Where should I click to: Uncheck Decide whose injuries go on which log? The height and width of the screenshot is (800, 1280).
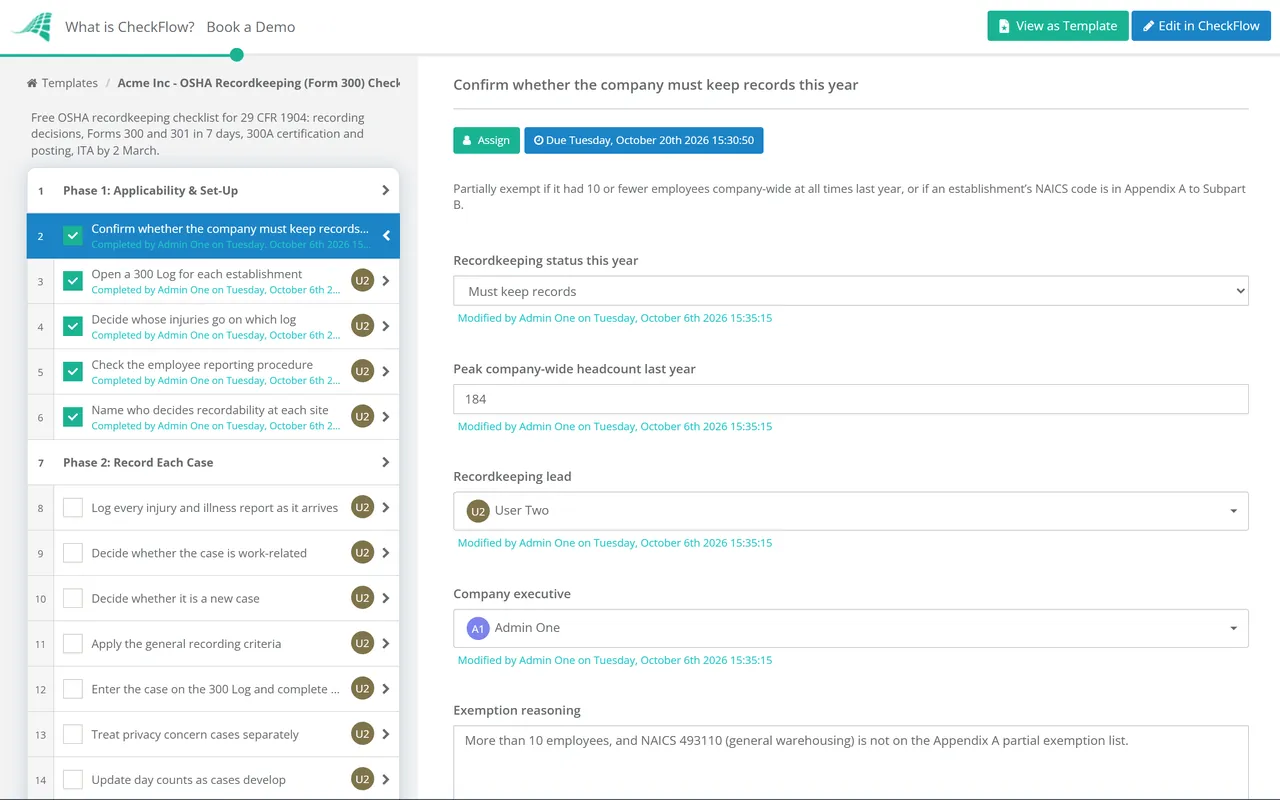pyautogui.click(x=73, y=326)
